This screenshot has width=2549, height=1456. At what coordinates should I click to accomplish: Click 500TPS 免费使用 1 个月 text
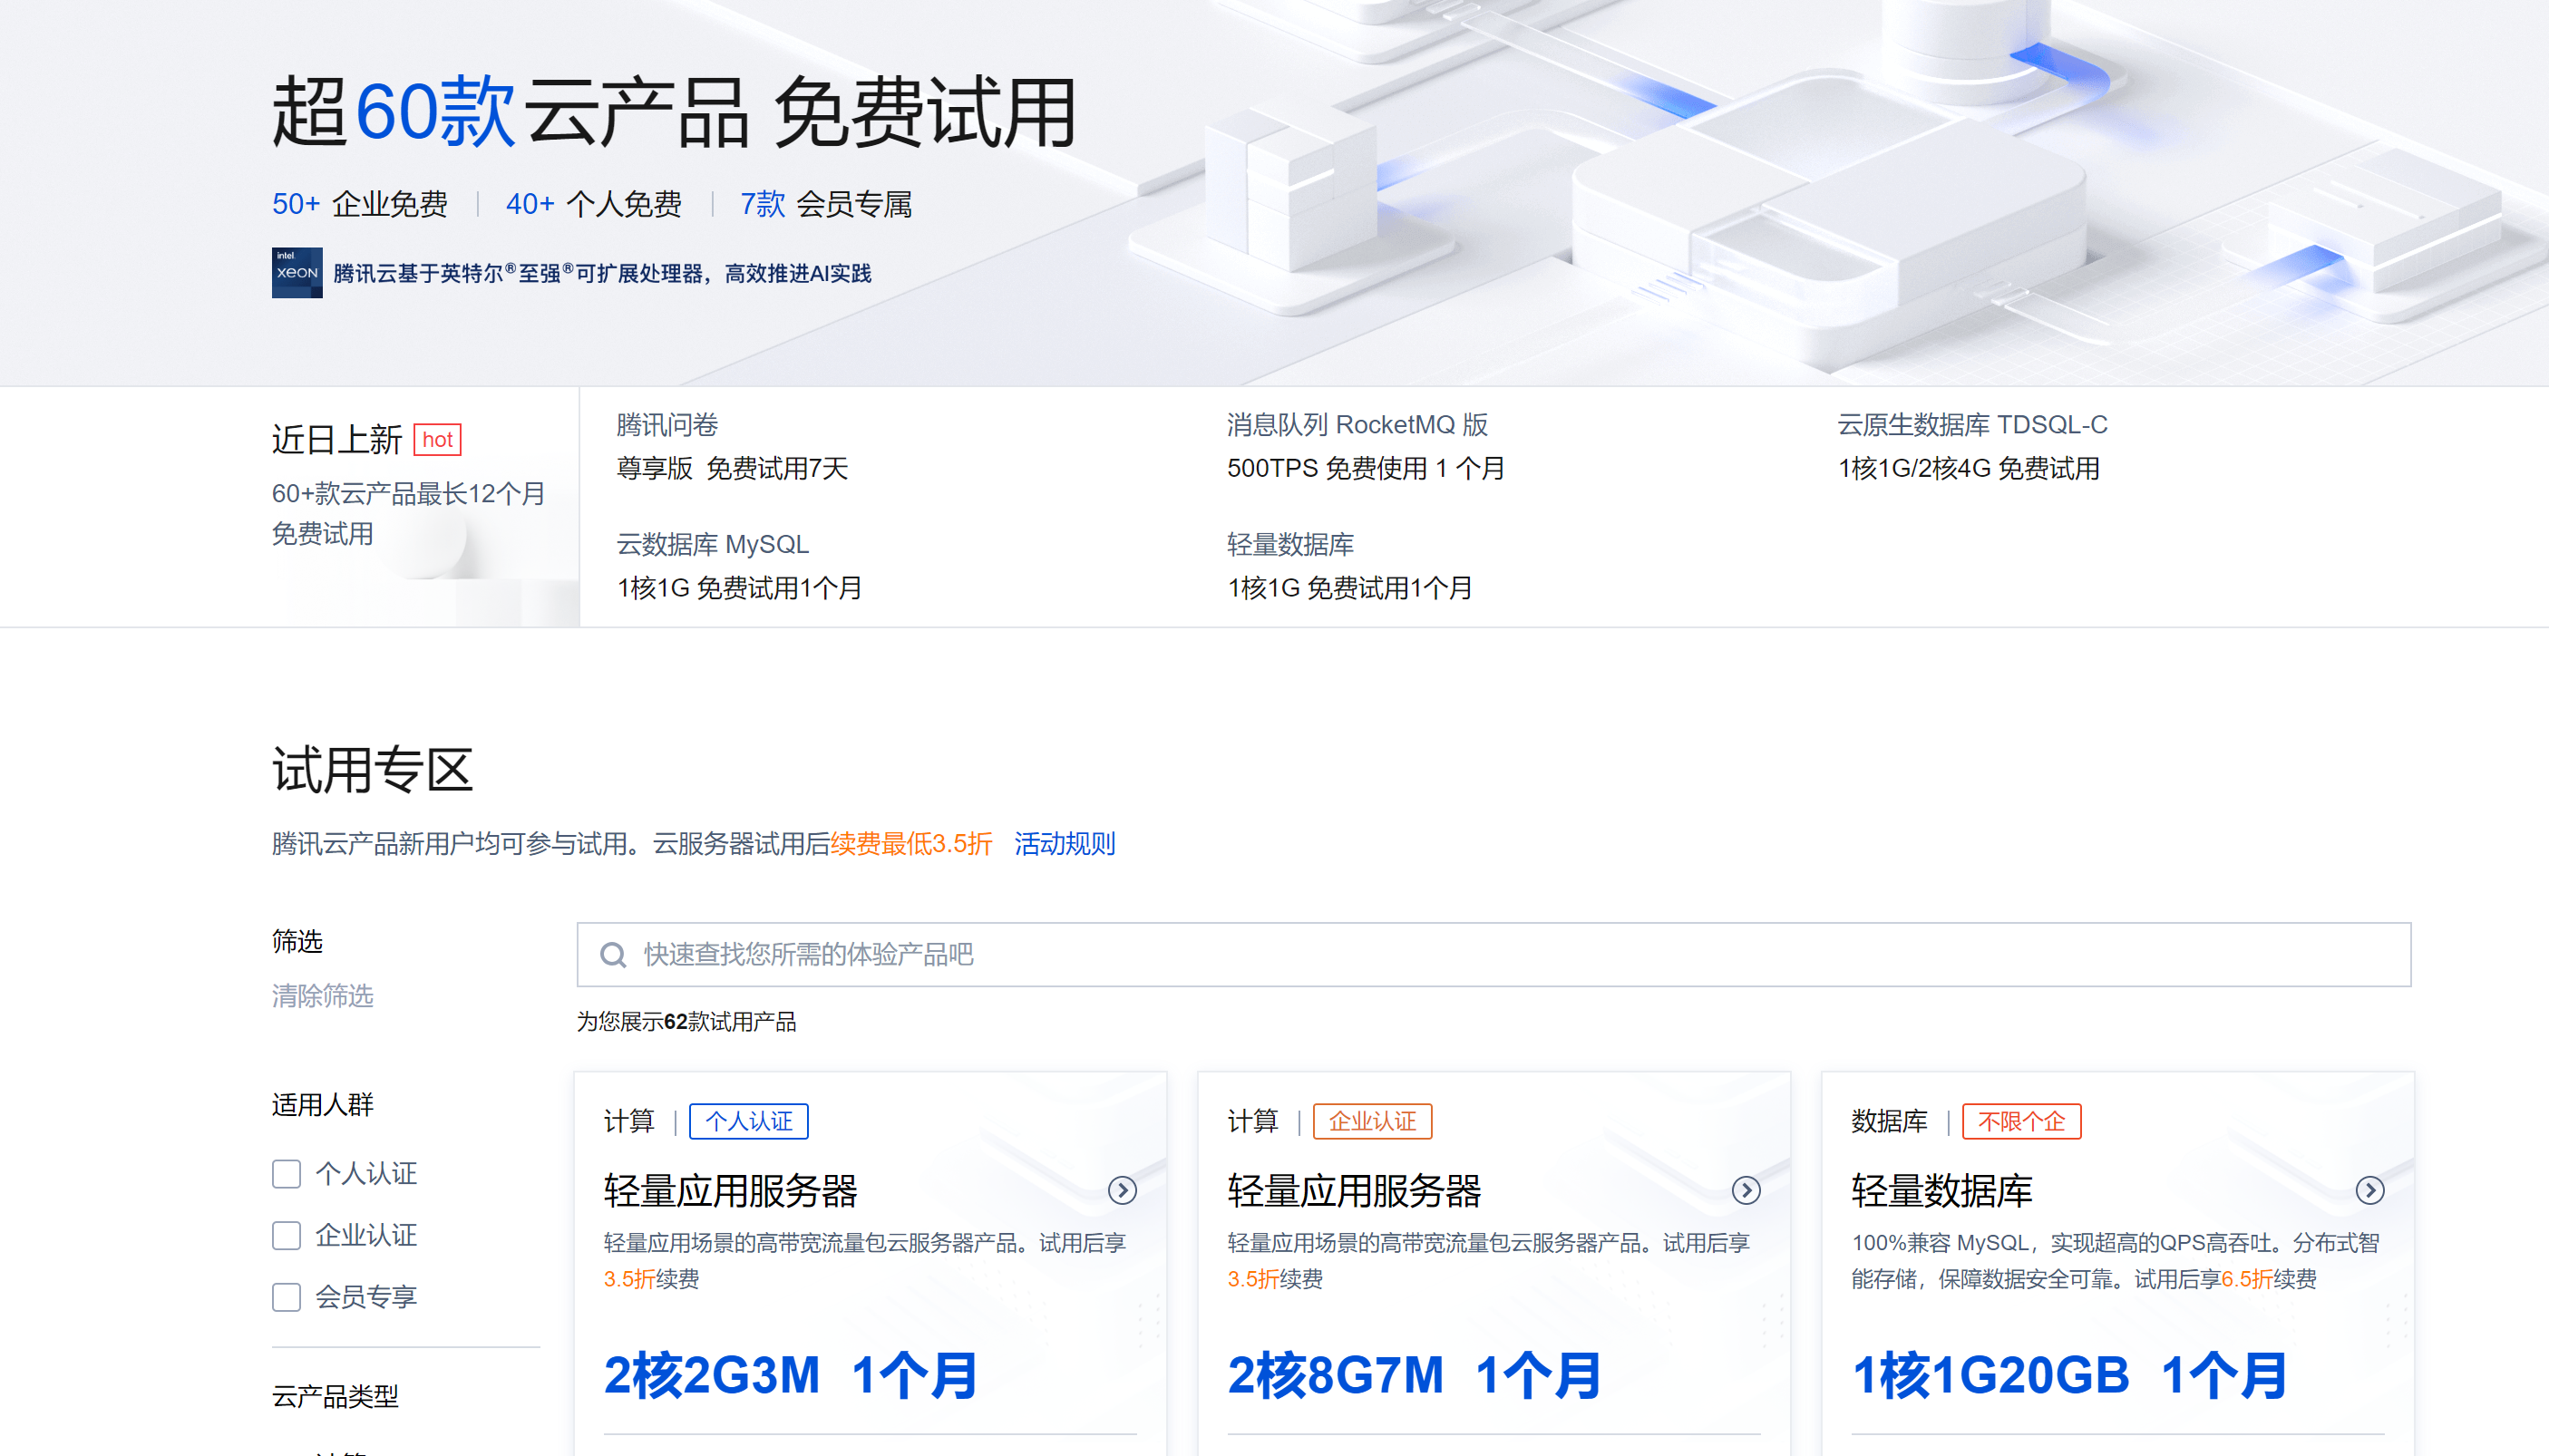1365,468
